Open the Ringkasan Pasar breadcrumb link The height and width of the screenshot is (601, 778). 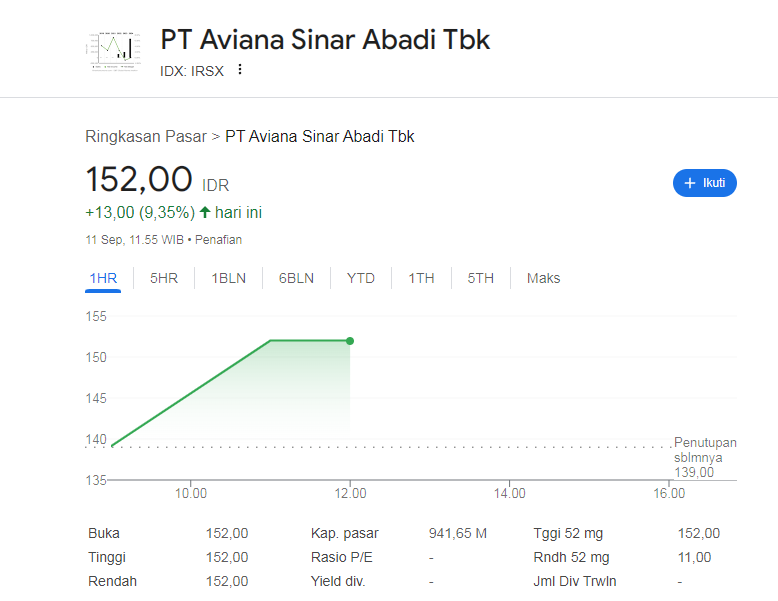click(145, 136)
